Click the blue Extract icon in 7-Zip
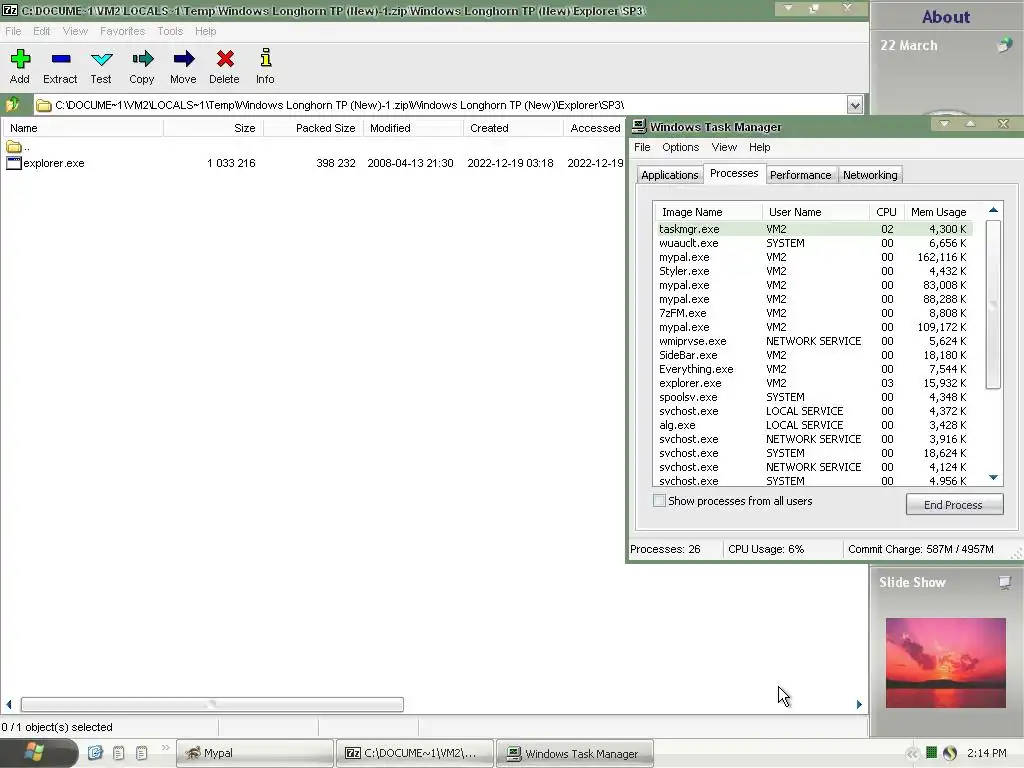1024x768 pixels. (x=61, y=59)
